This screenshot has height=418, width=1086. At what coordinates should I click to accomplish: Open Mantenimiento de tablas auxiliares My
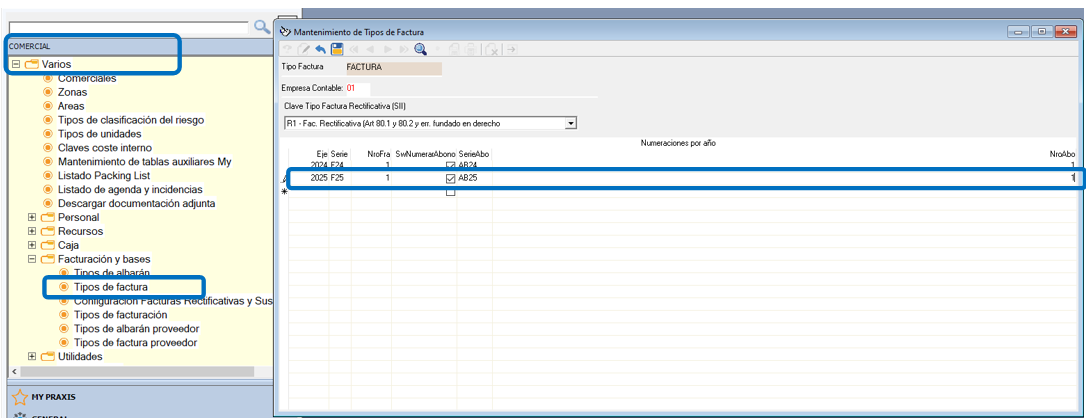pos(145,161)
